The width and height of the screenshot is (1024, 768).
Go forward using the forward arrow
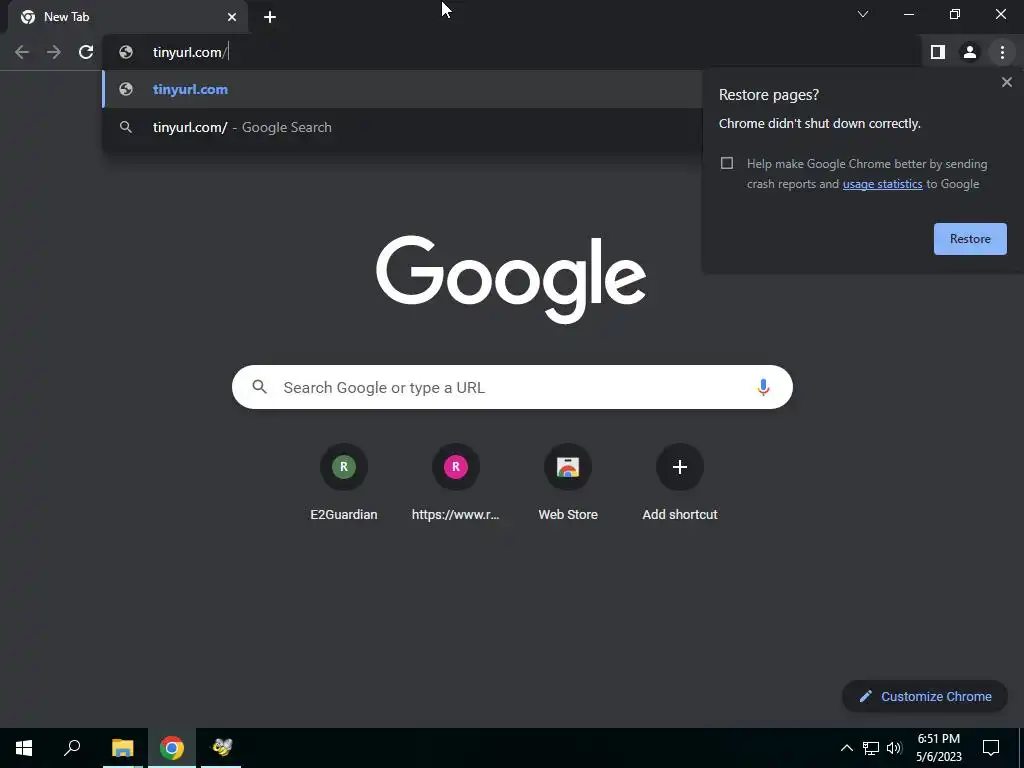(54, 52)
